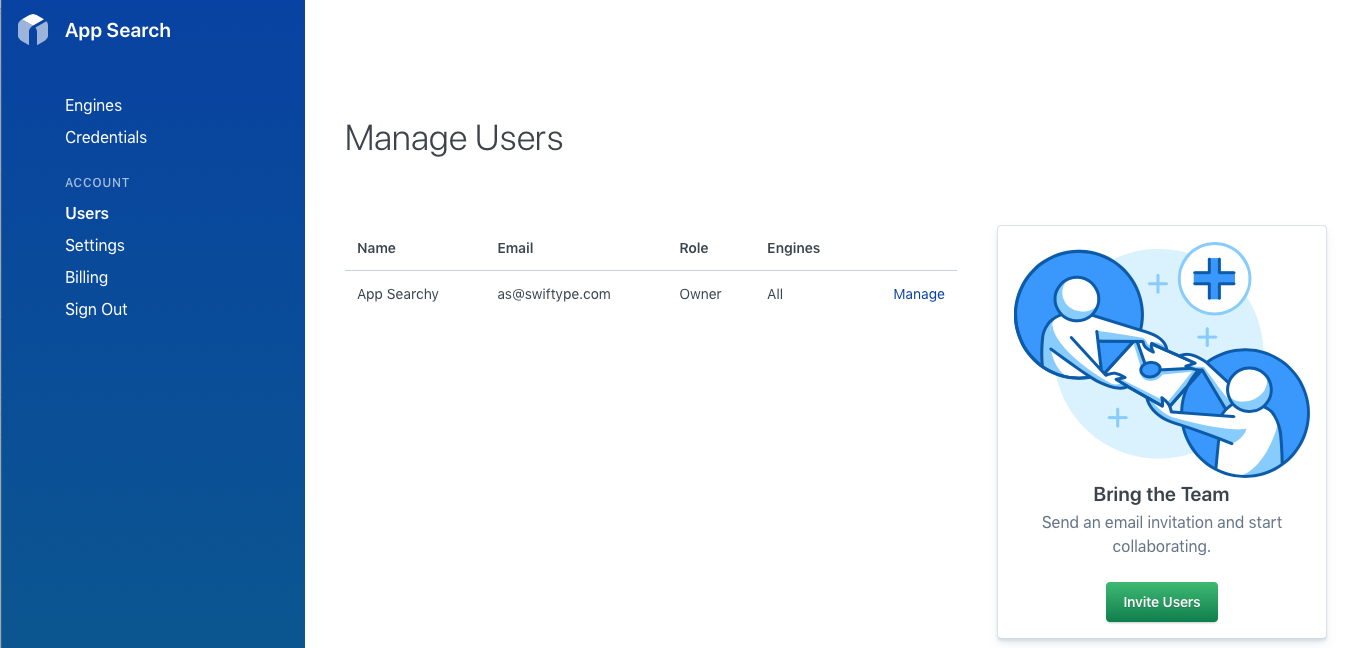
Task: Open the Settings page
Action: pos(94,245)
